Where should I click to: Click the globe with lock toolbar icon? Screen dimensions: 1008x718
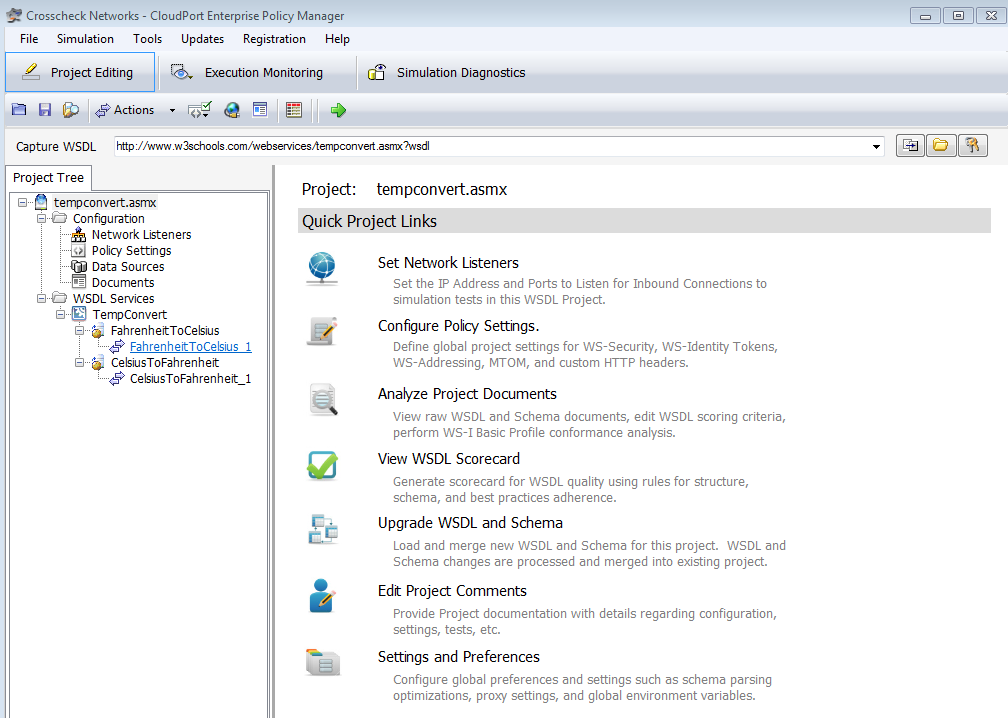point(231,110)
